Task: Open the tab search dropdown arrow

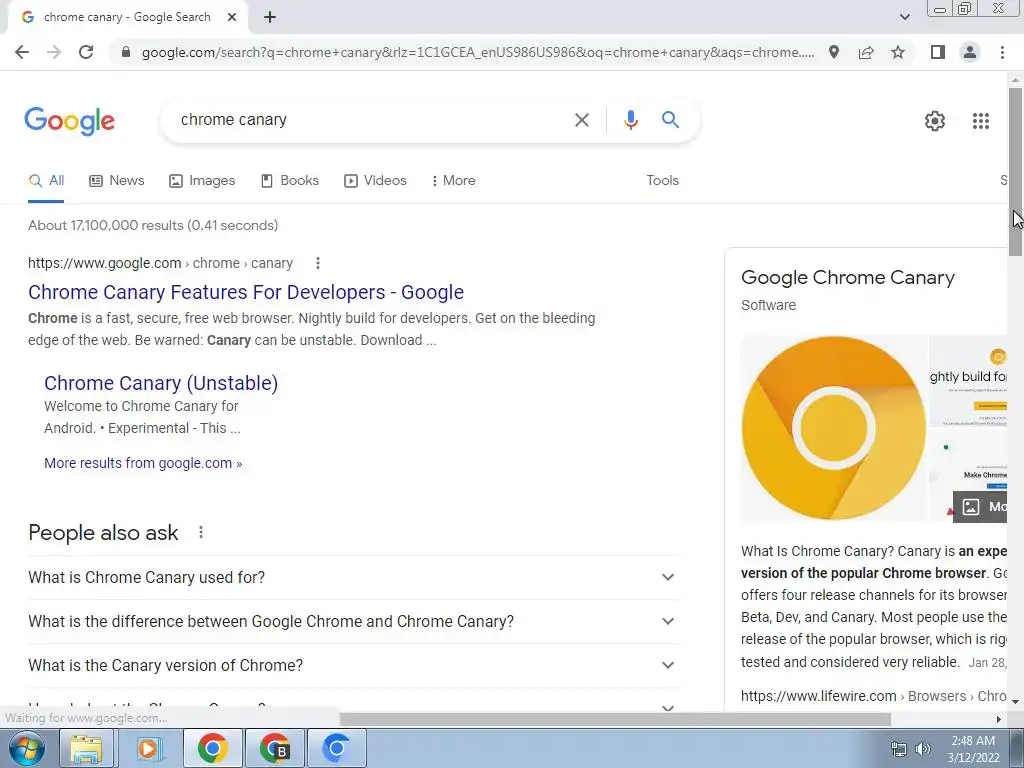Action: coord(904,17)
